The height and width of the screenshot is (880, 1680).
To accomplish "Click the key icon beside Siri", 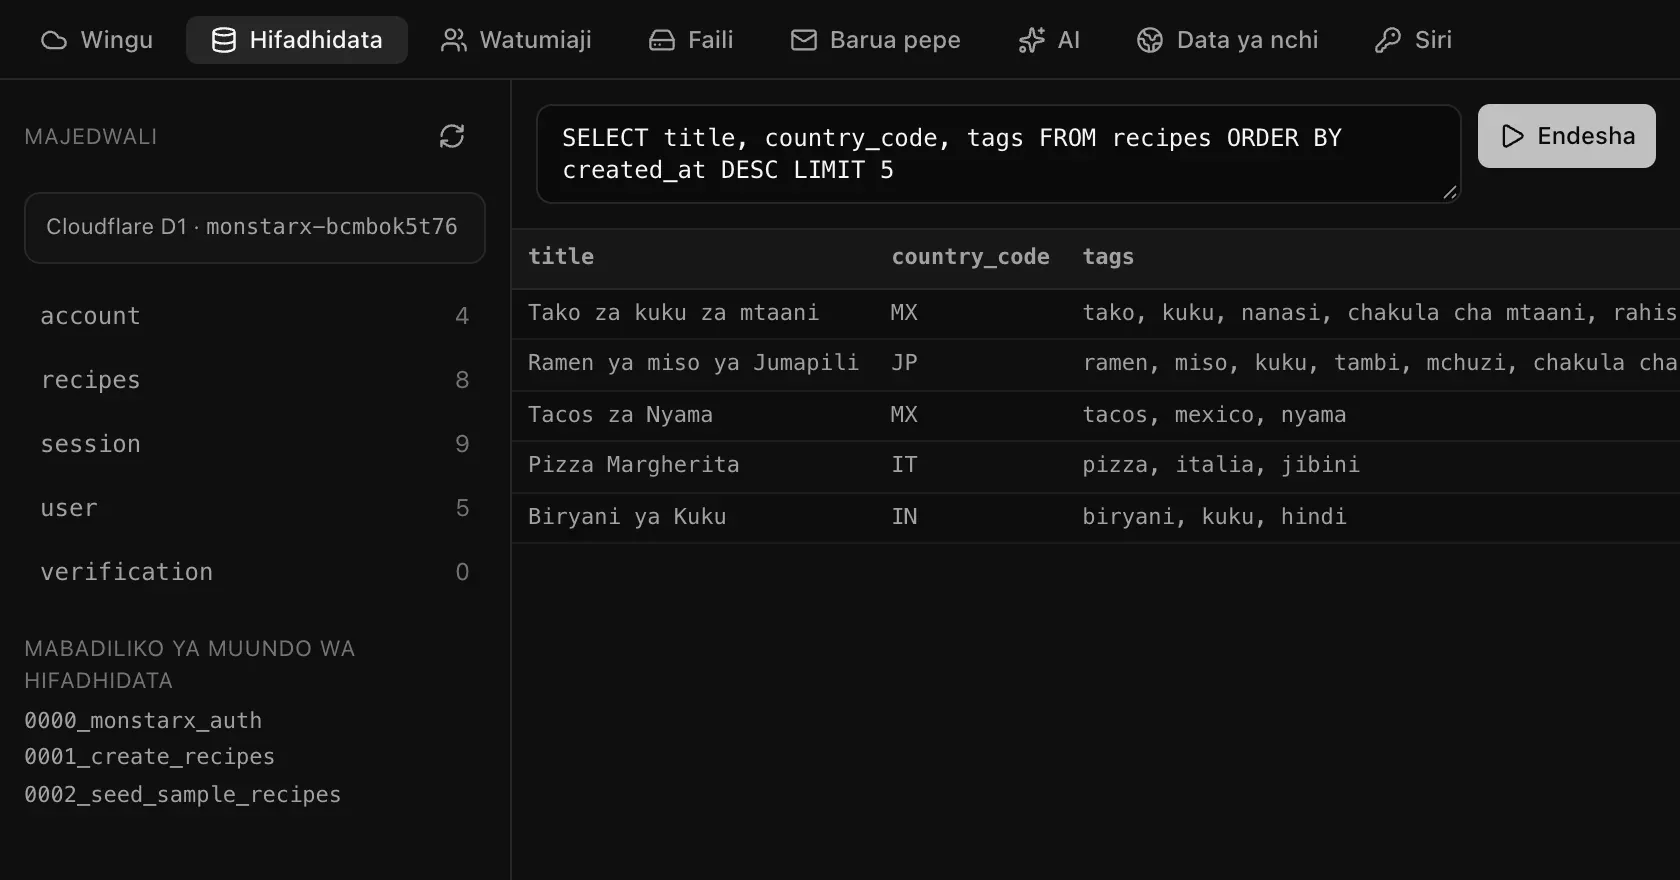I will (x=1388, y=40).
